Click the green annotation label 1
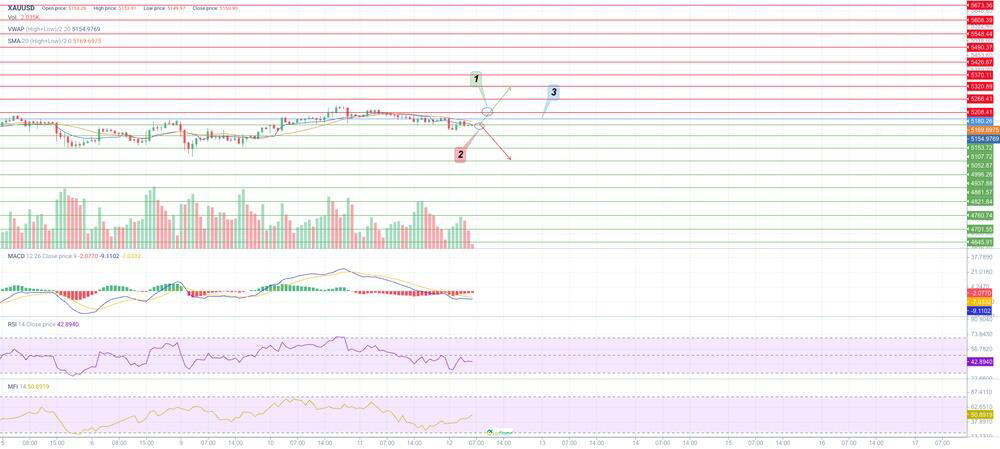 [x=478, y=79]
